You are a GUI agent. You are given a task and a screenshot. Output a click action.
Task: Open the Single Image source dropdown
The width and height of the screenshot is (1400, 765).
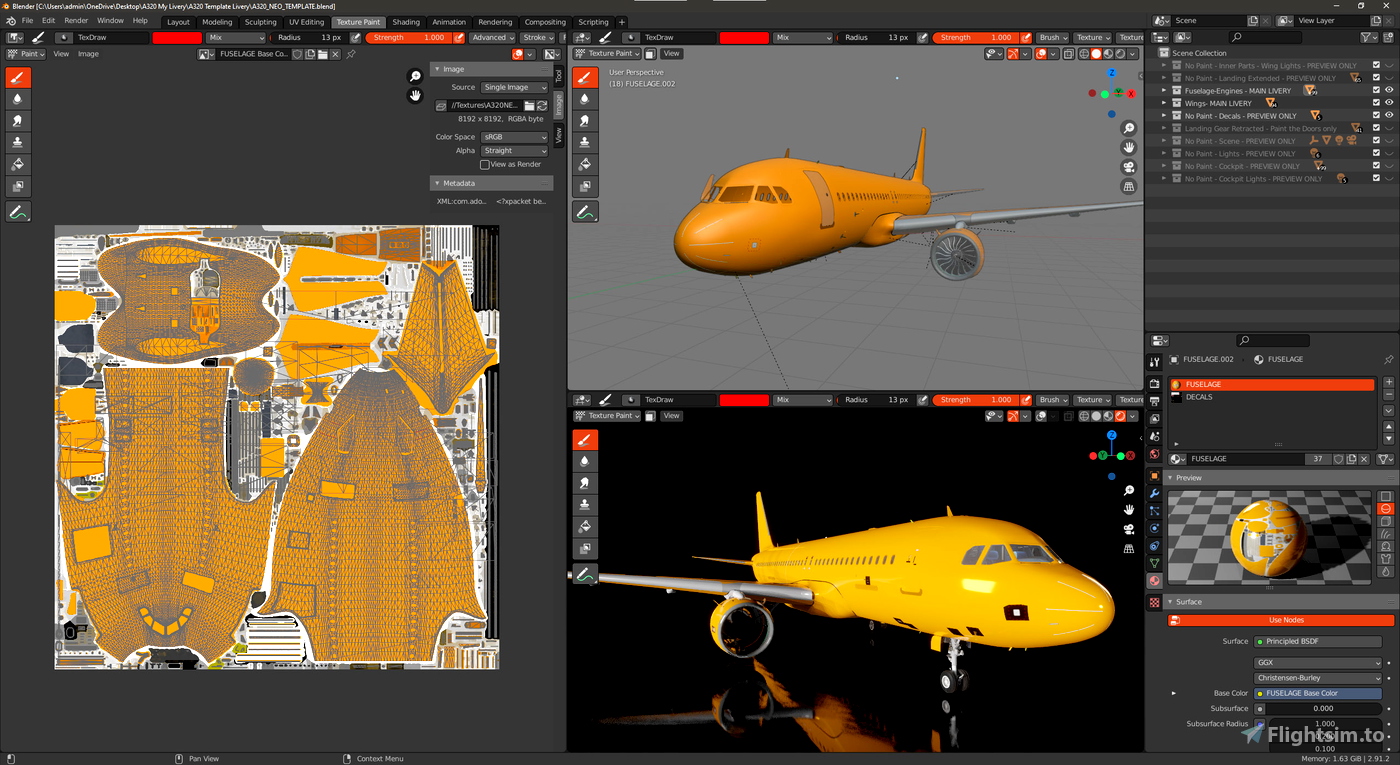tap(514, 87)
